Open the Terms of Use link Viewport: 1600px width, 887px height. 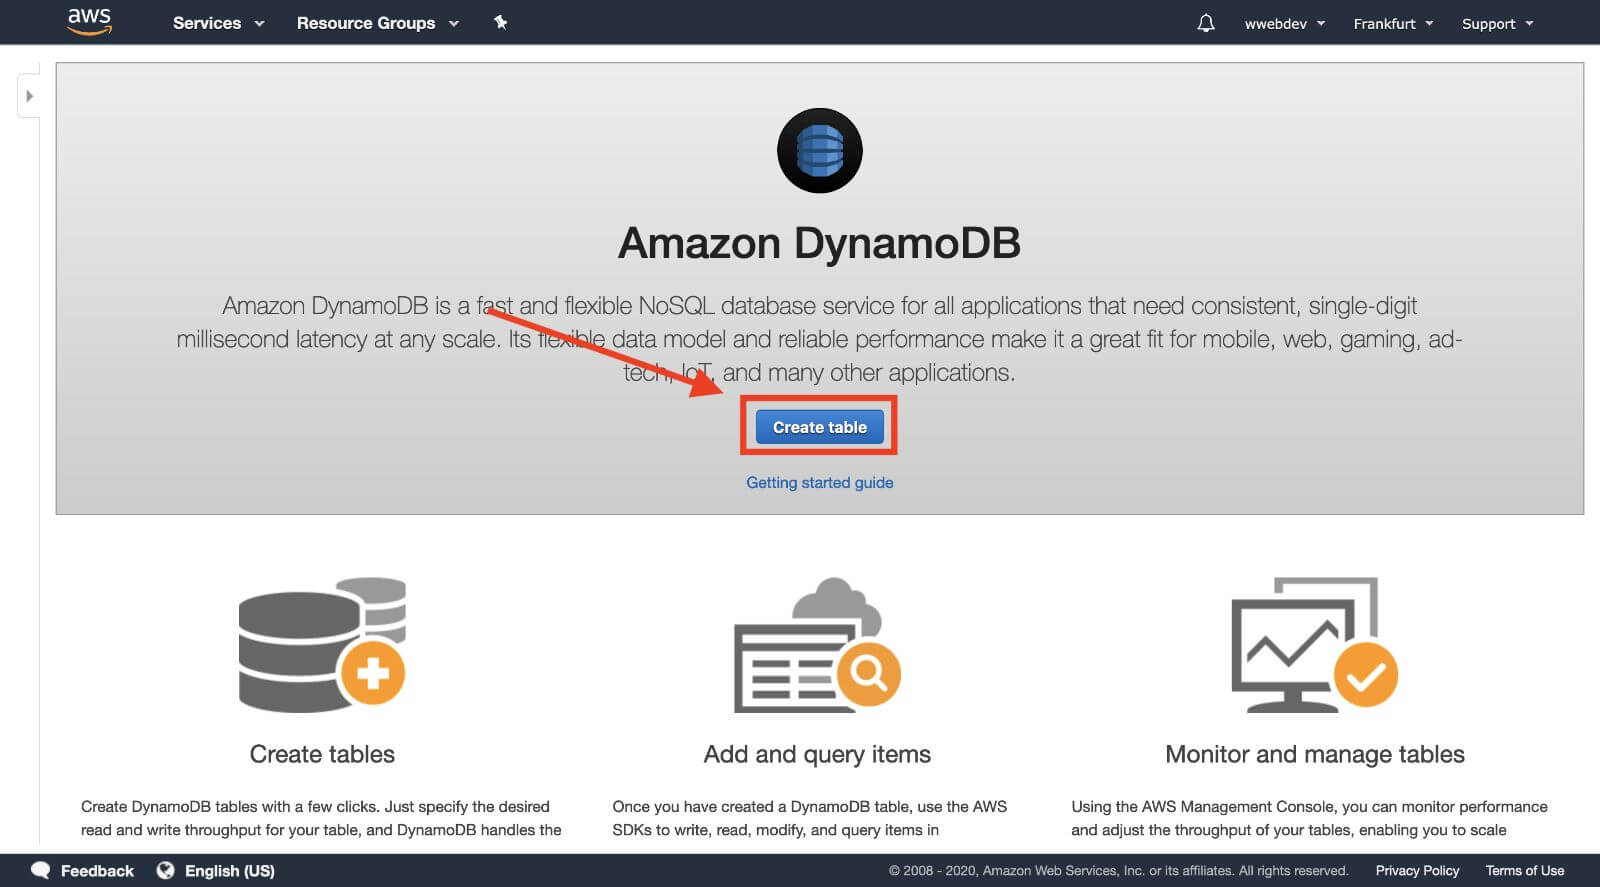[1524, 871]
